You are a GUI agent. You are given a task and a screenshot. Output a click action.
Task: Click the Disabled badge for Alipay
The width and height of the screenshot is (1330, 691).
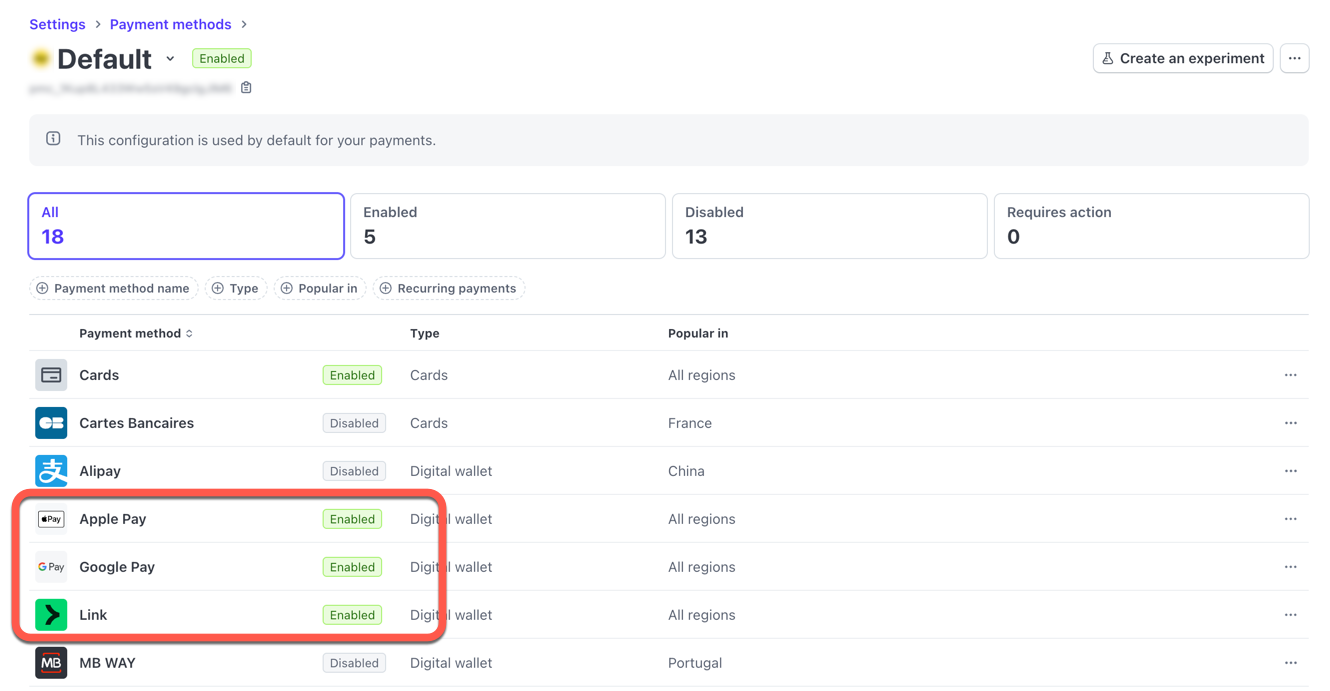click(x=354, y=470)
